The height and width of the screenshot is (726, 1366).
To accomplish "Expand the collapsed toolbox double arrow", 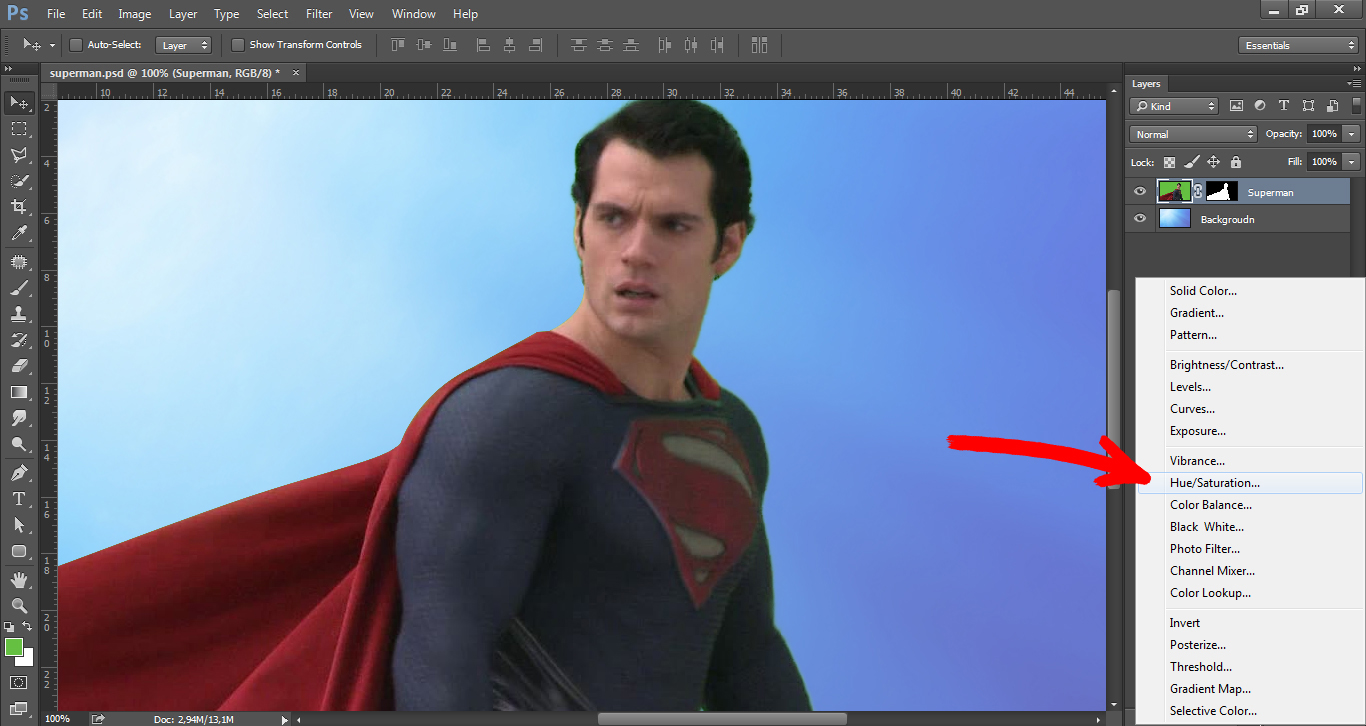I will (x=9, y=70).
